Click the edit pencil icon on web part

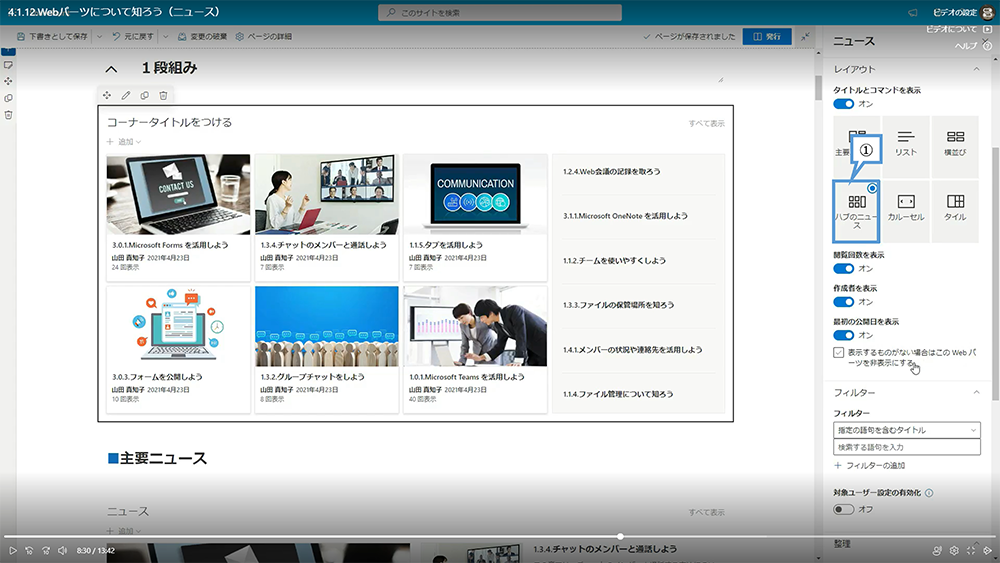126,96
